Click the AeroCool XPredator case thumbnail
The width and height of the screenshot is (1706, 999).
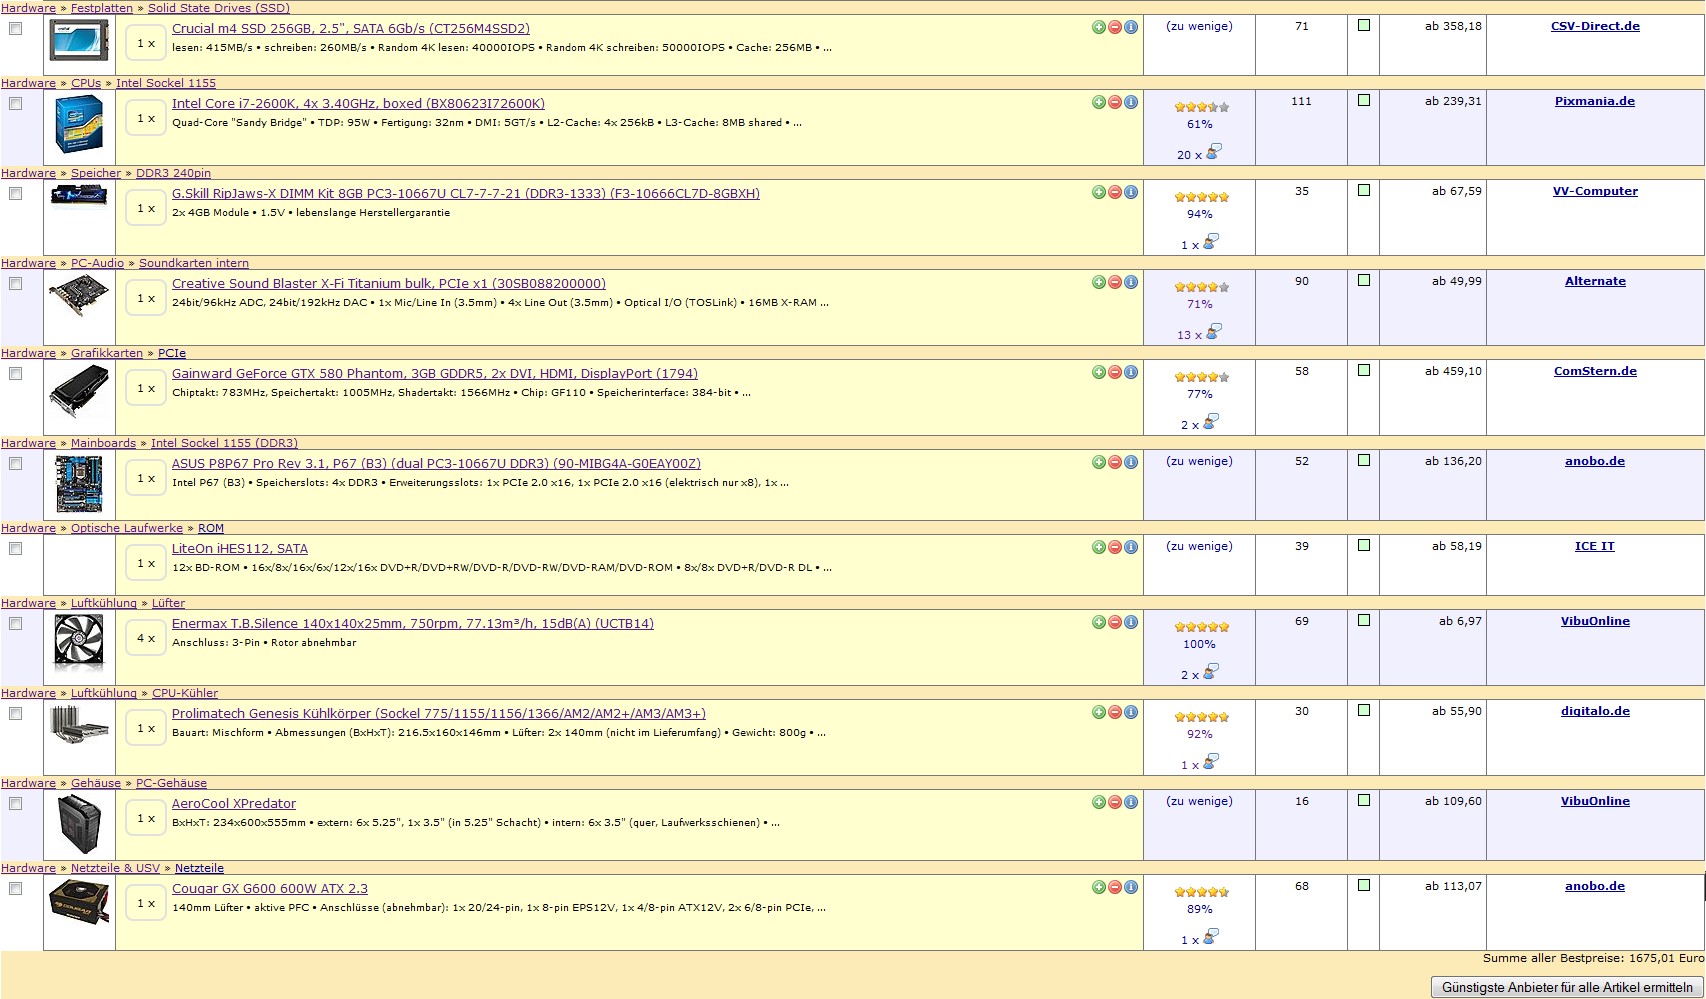79,824
